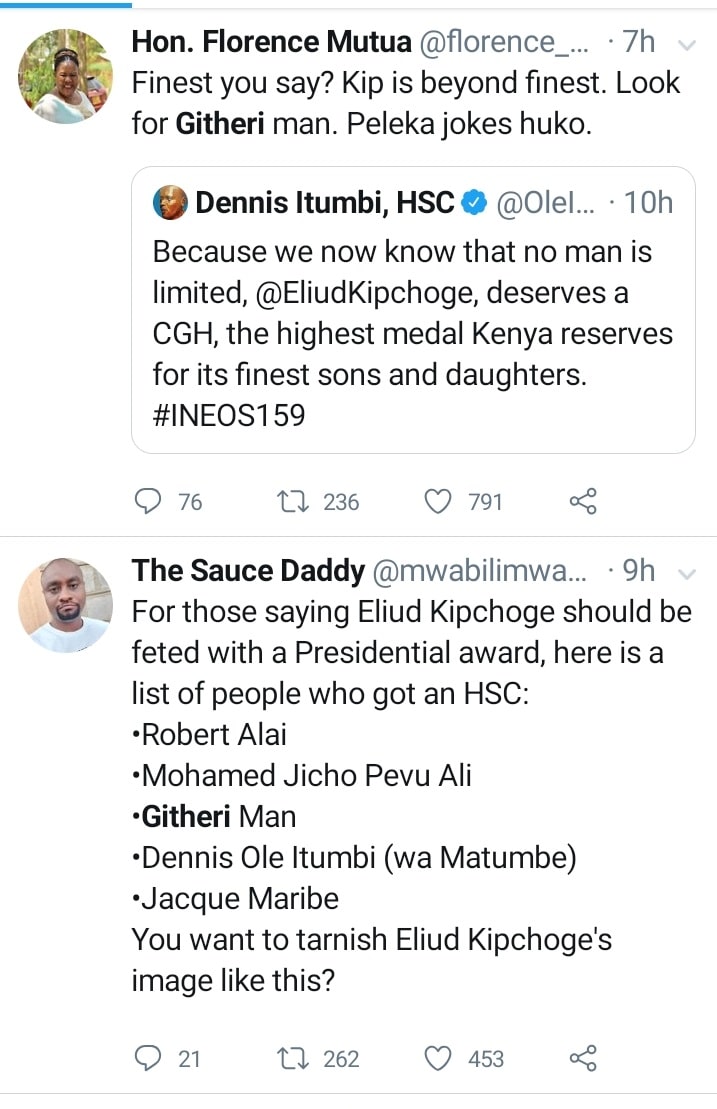Open Florence Mutua's profile picture
717x1109 pixels.
point(66,77)
